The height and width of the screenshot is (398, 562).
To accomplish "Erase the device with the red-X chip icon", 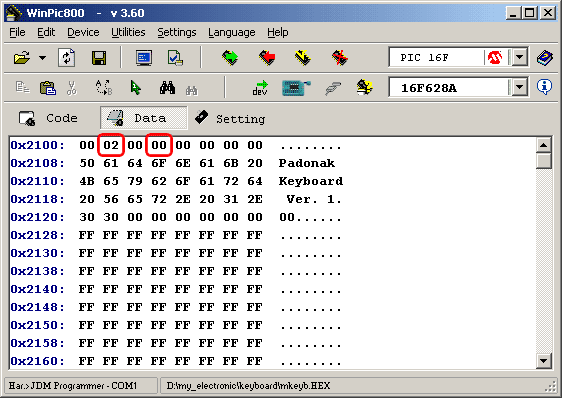I will (x=339, y=58).
